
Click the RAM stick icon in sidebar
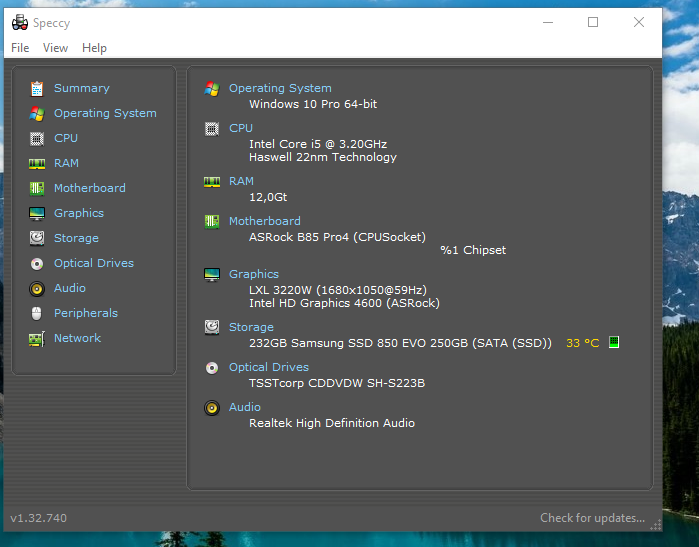(37, 164)
